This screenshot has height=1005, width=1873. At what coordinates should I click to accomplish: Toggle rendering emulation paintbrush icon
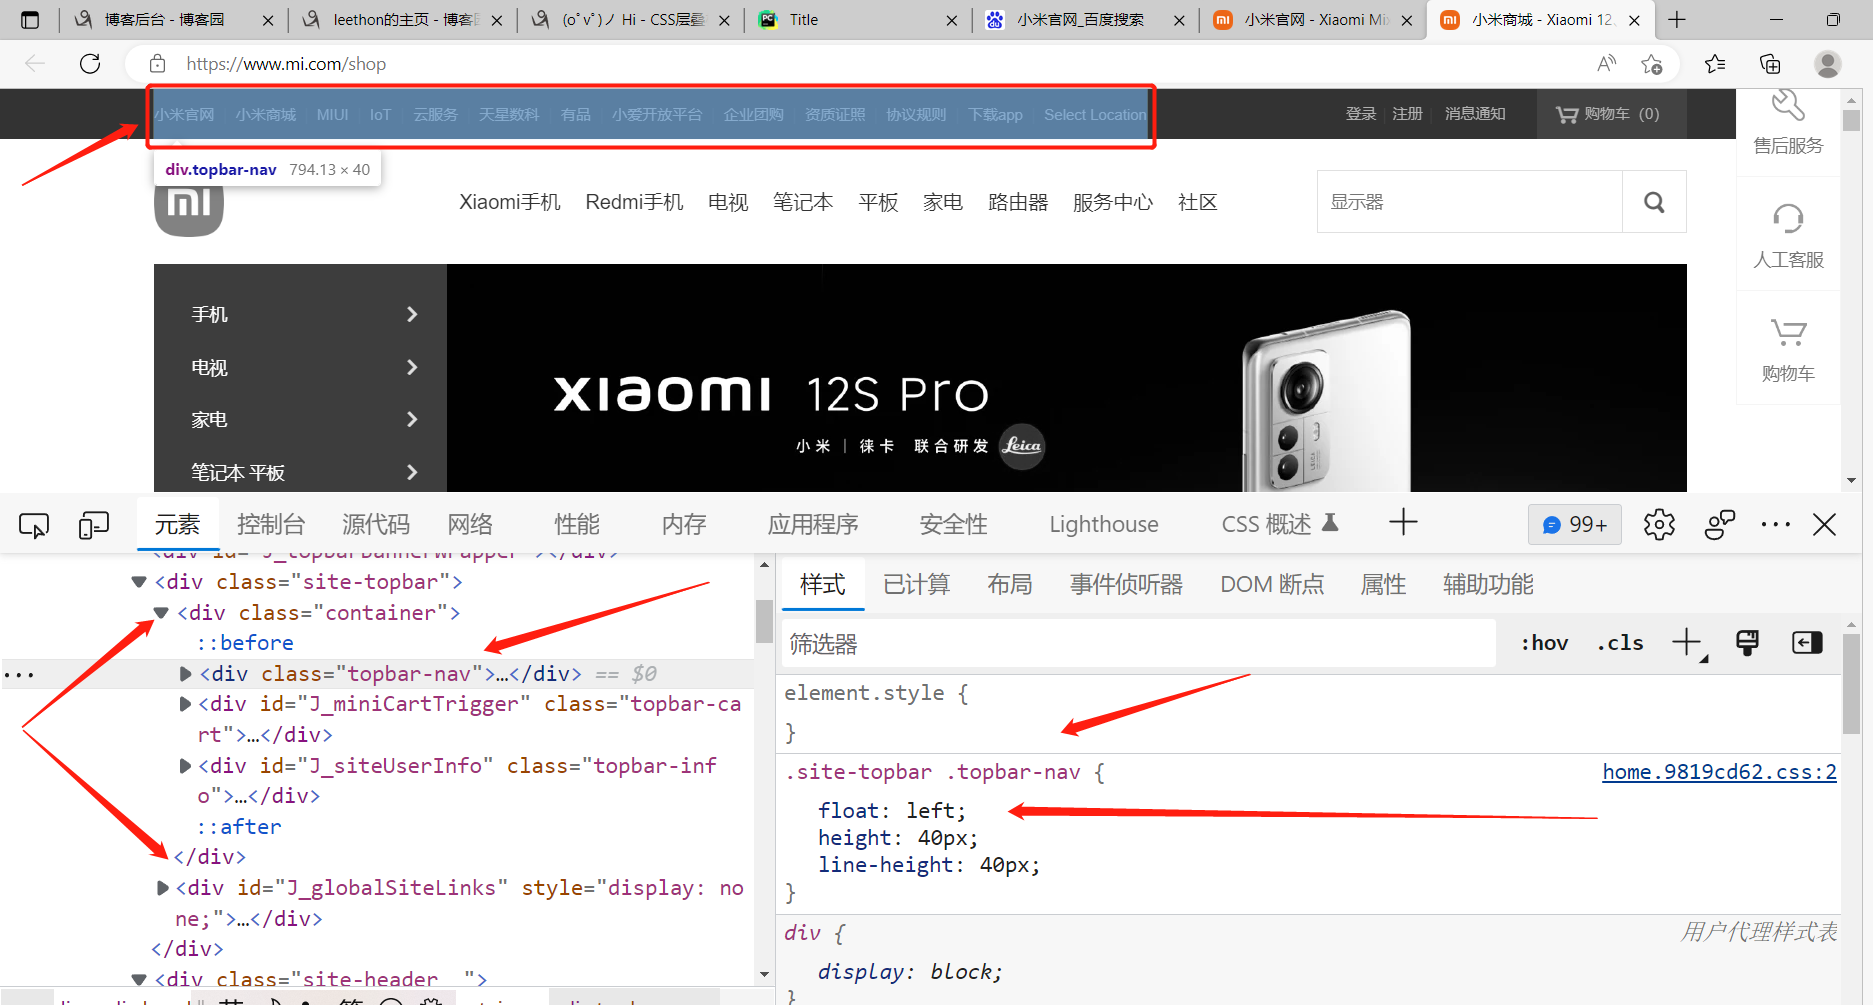(1747, 642)
